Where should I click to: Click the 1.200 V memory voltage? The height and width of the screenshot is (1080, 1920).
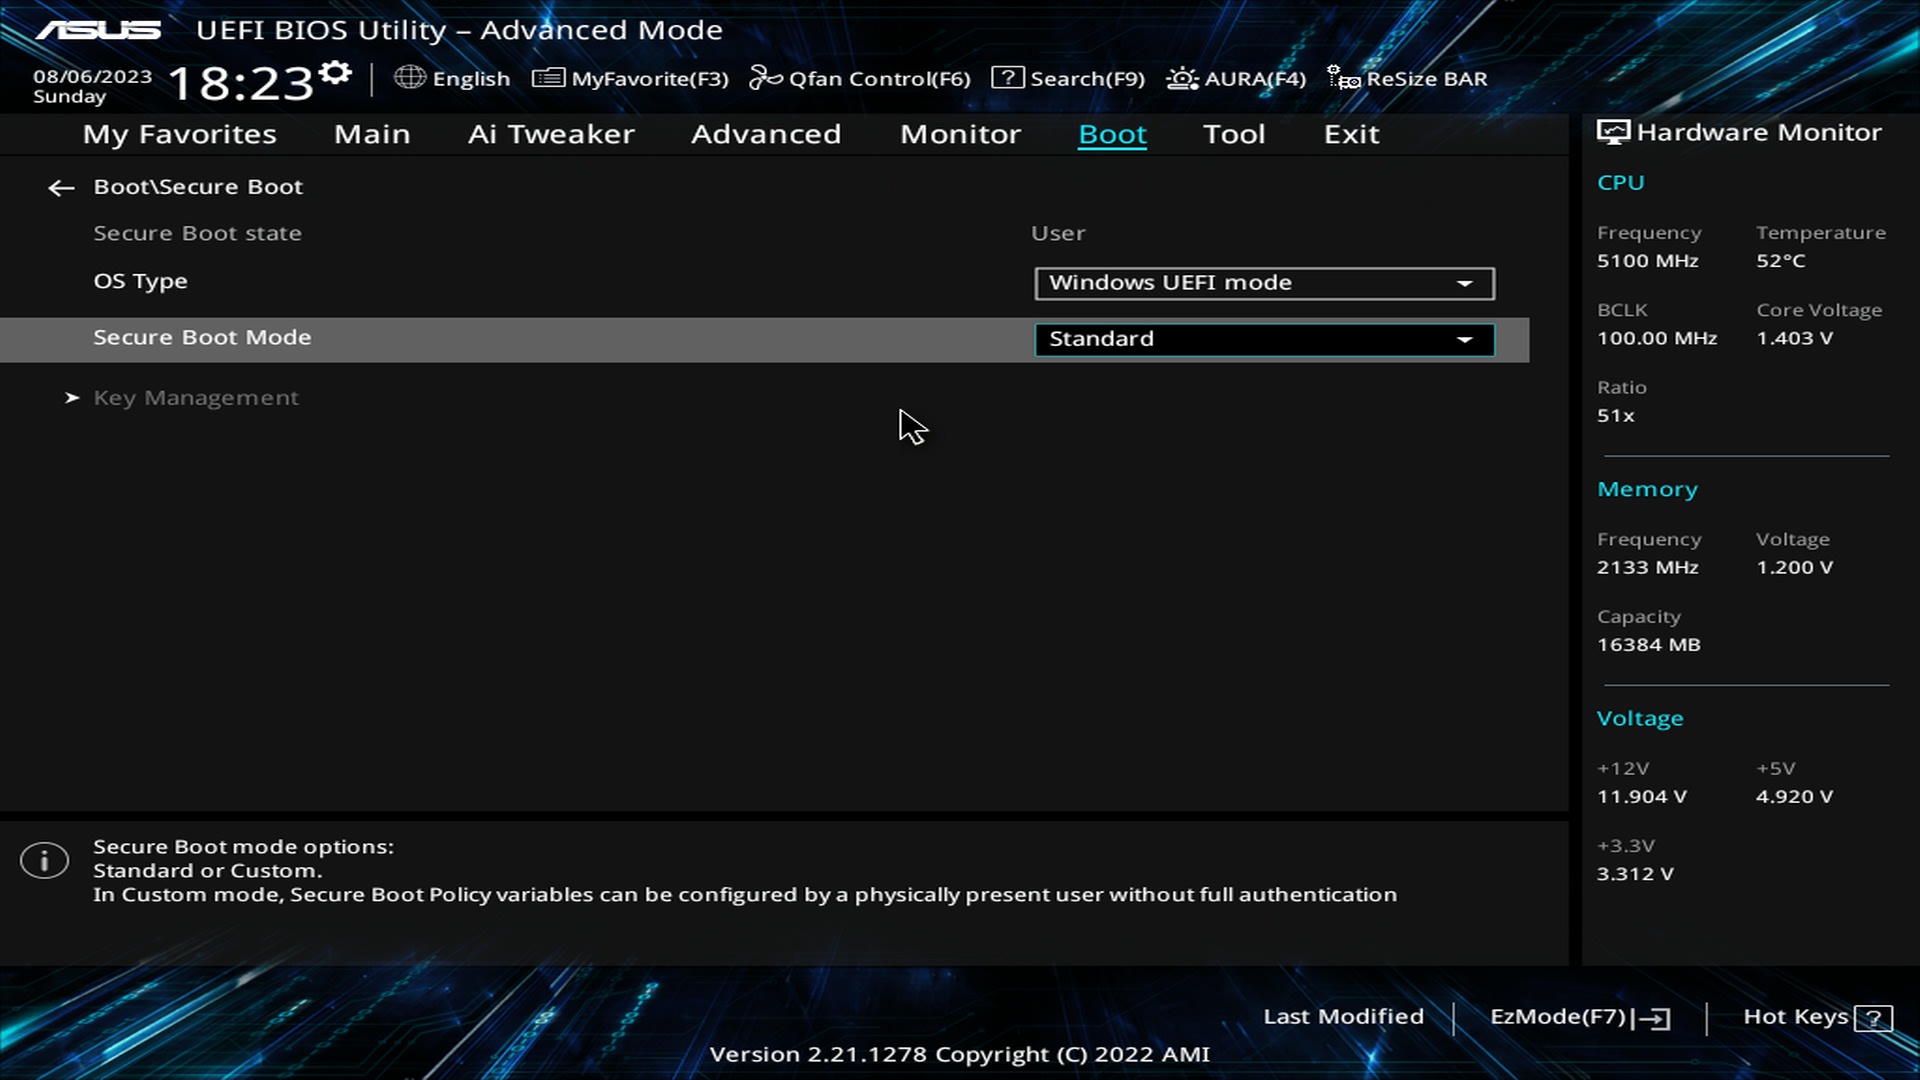click(x=1795, y=567)
